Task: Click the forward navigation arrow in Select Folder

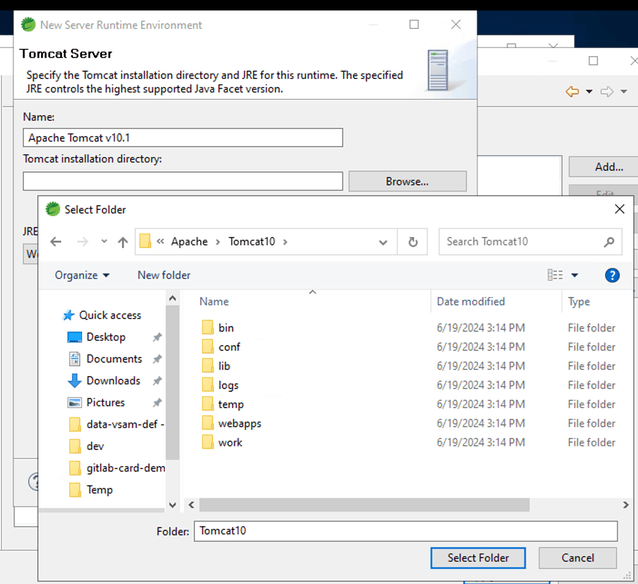Action: coord(83,242)
